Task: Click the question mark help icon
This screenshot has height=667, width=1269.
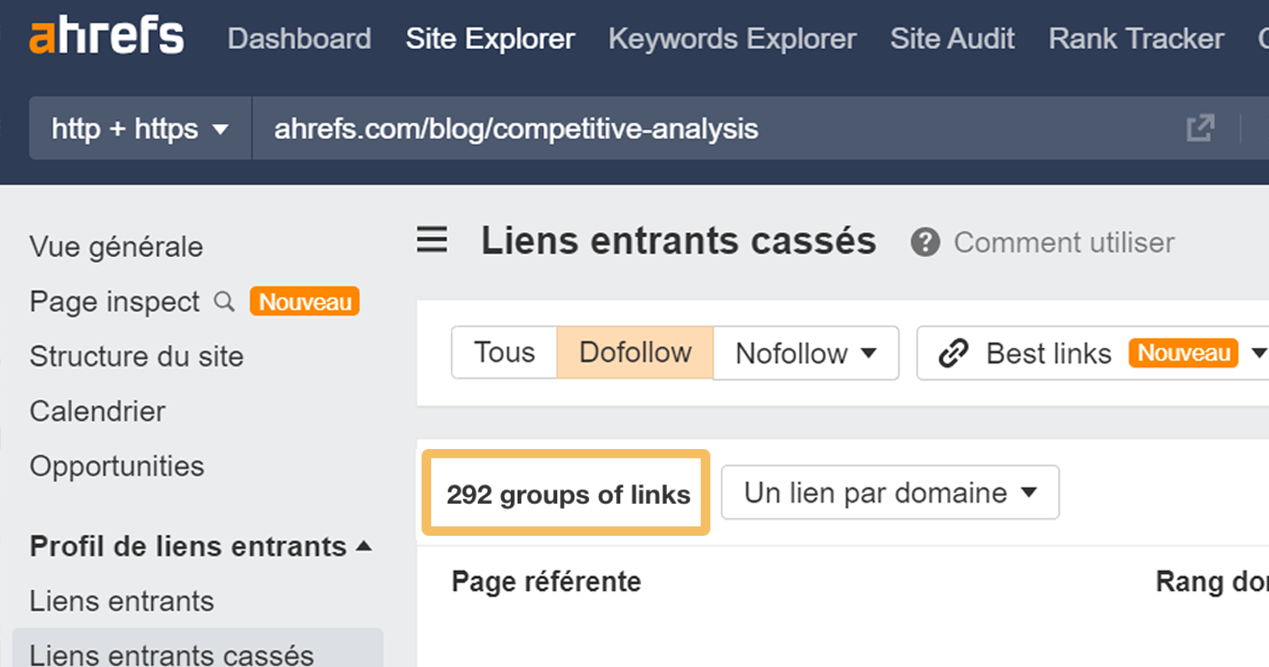Action: tap(925, 241)
